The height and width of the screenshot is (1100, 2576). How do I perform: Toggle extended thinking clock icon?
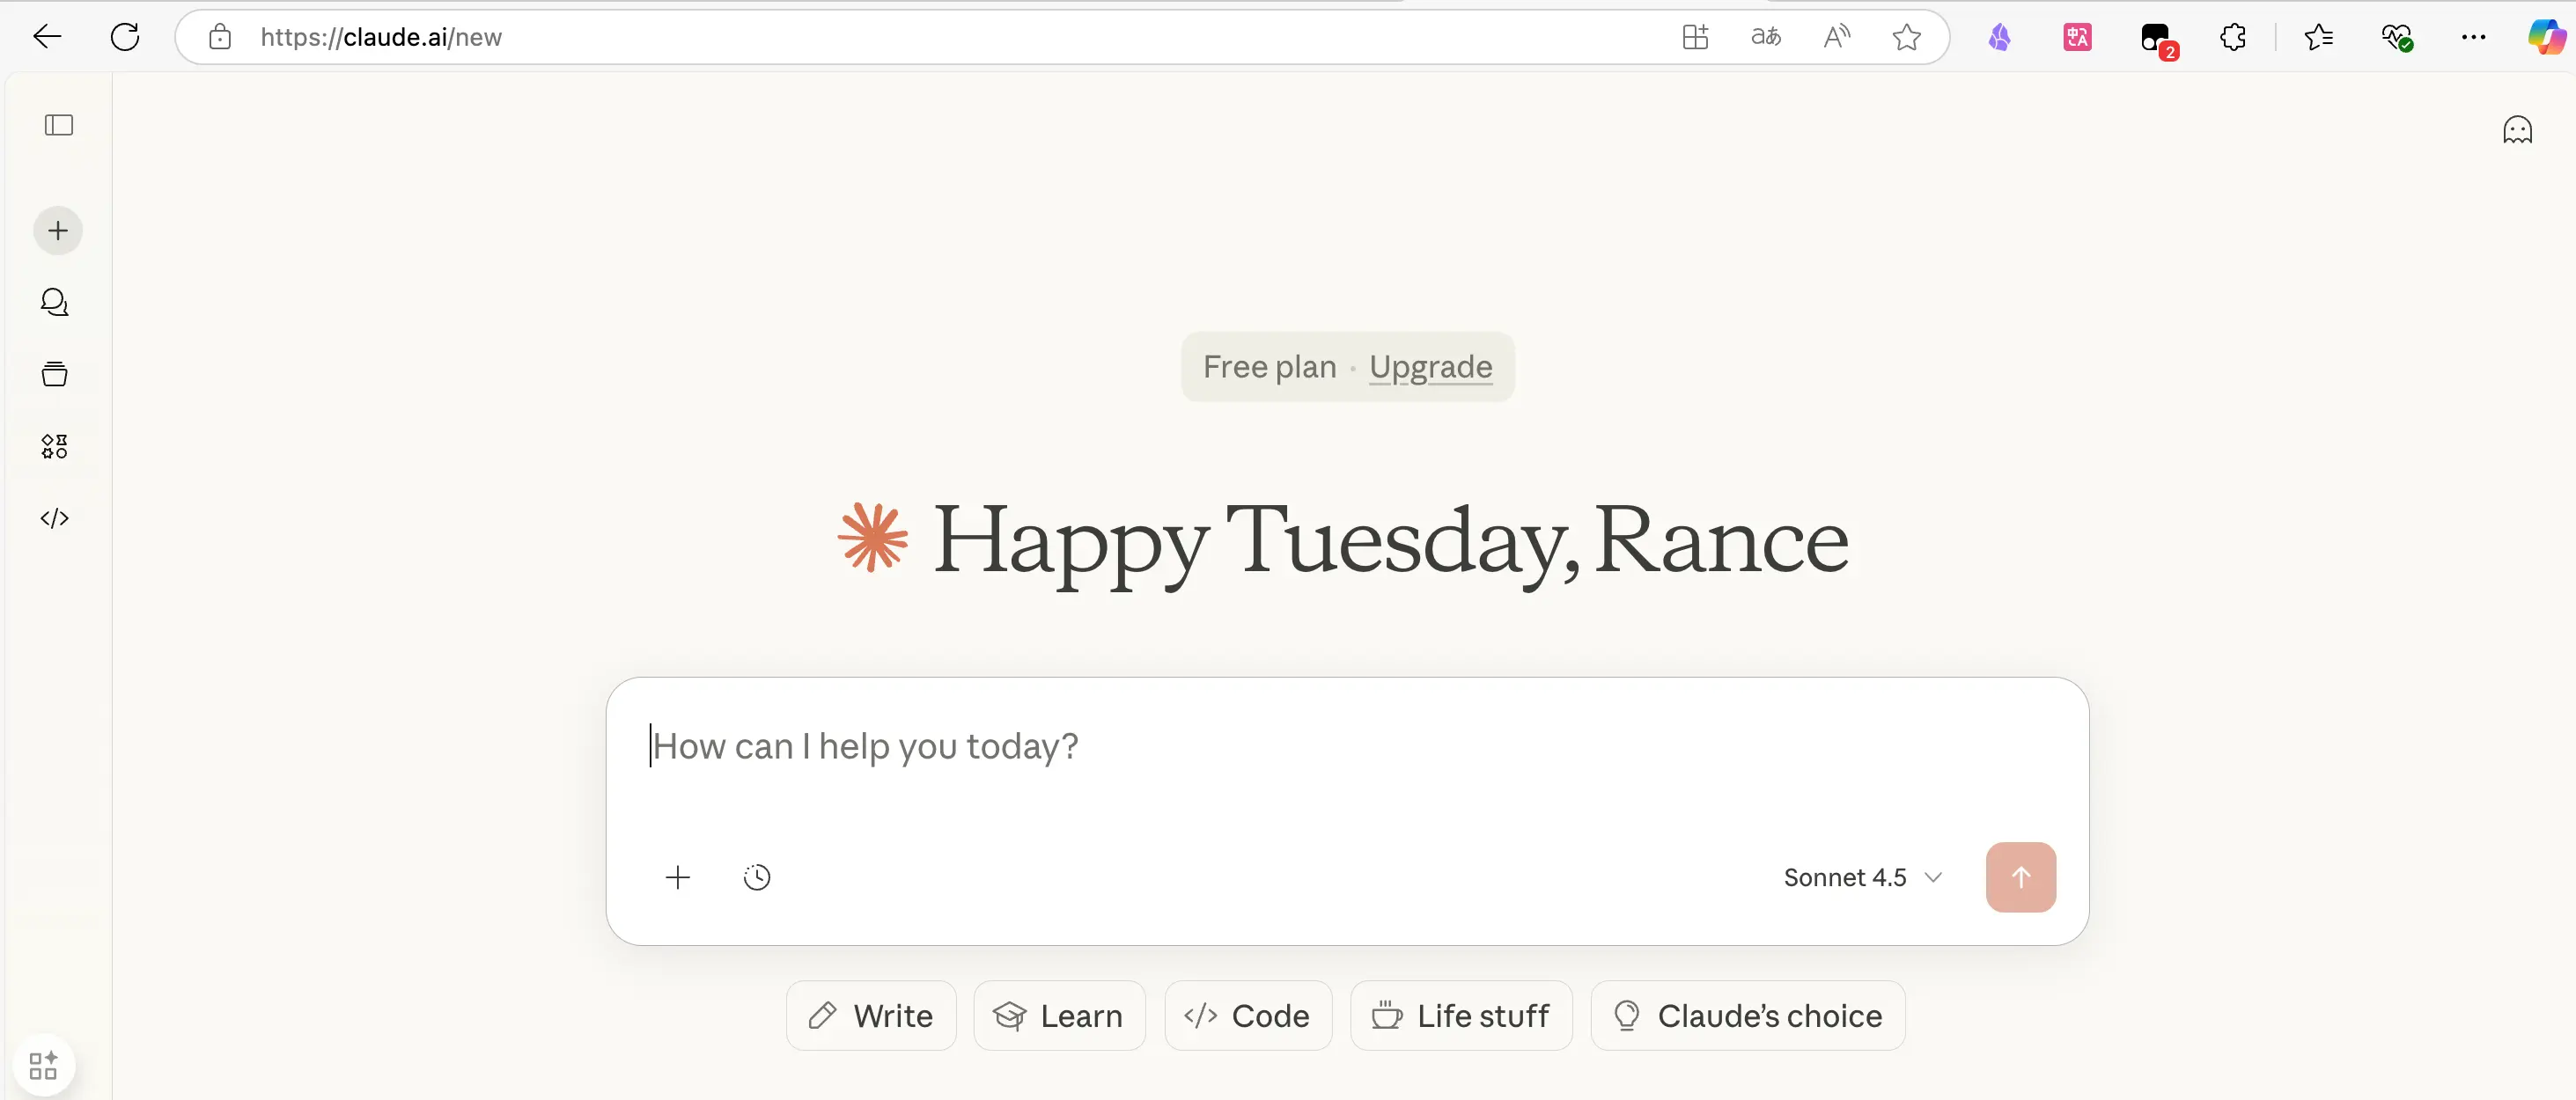(x=757, y=877)
